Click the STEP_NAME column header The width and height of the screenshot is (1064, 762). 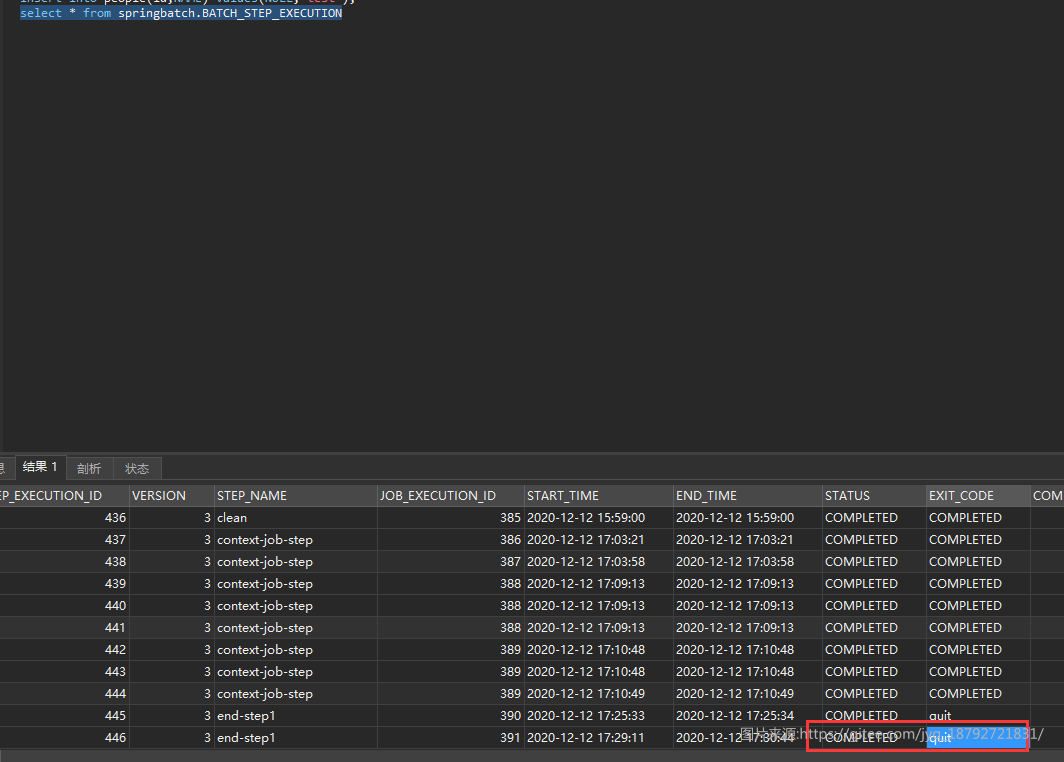click(x=295, y=496)
